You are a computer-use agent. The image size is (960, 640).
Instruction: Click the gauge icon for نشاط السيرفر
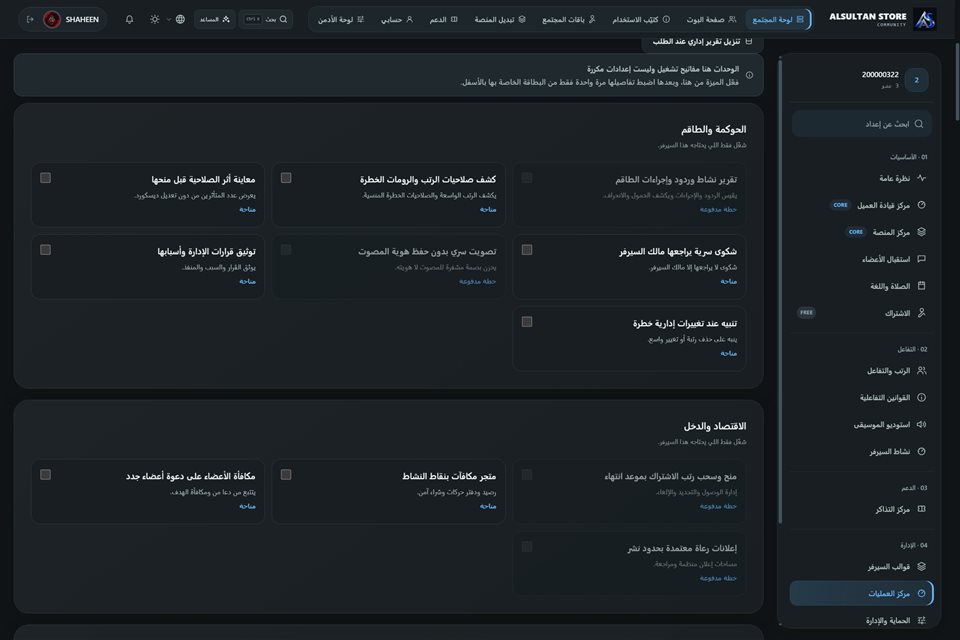click(921, 451)
